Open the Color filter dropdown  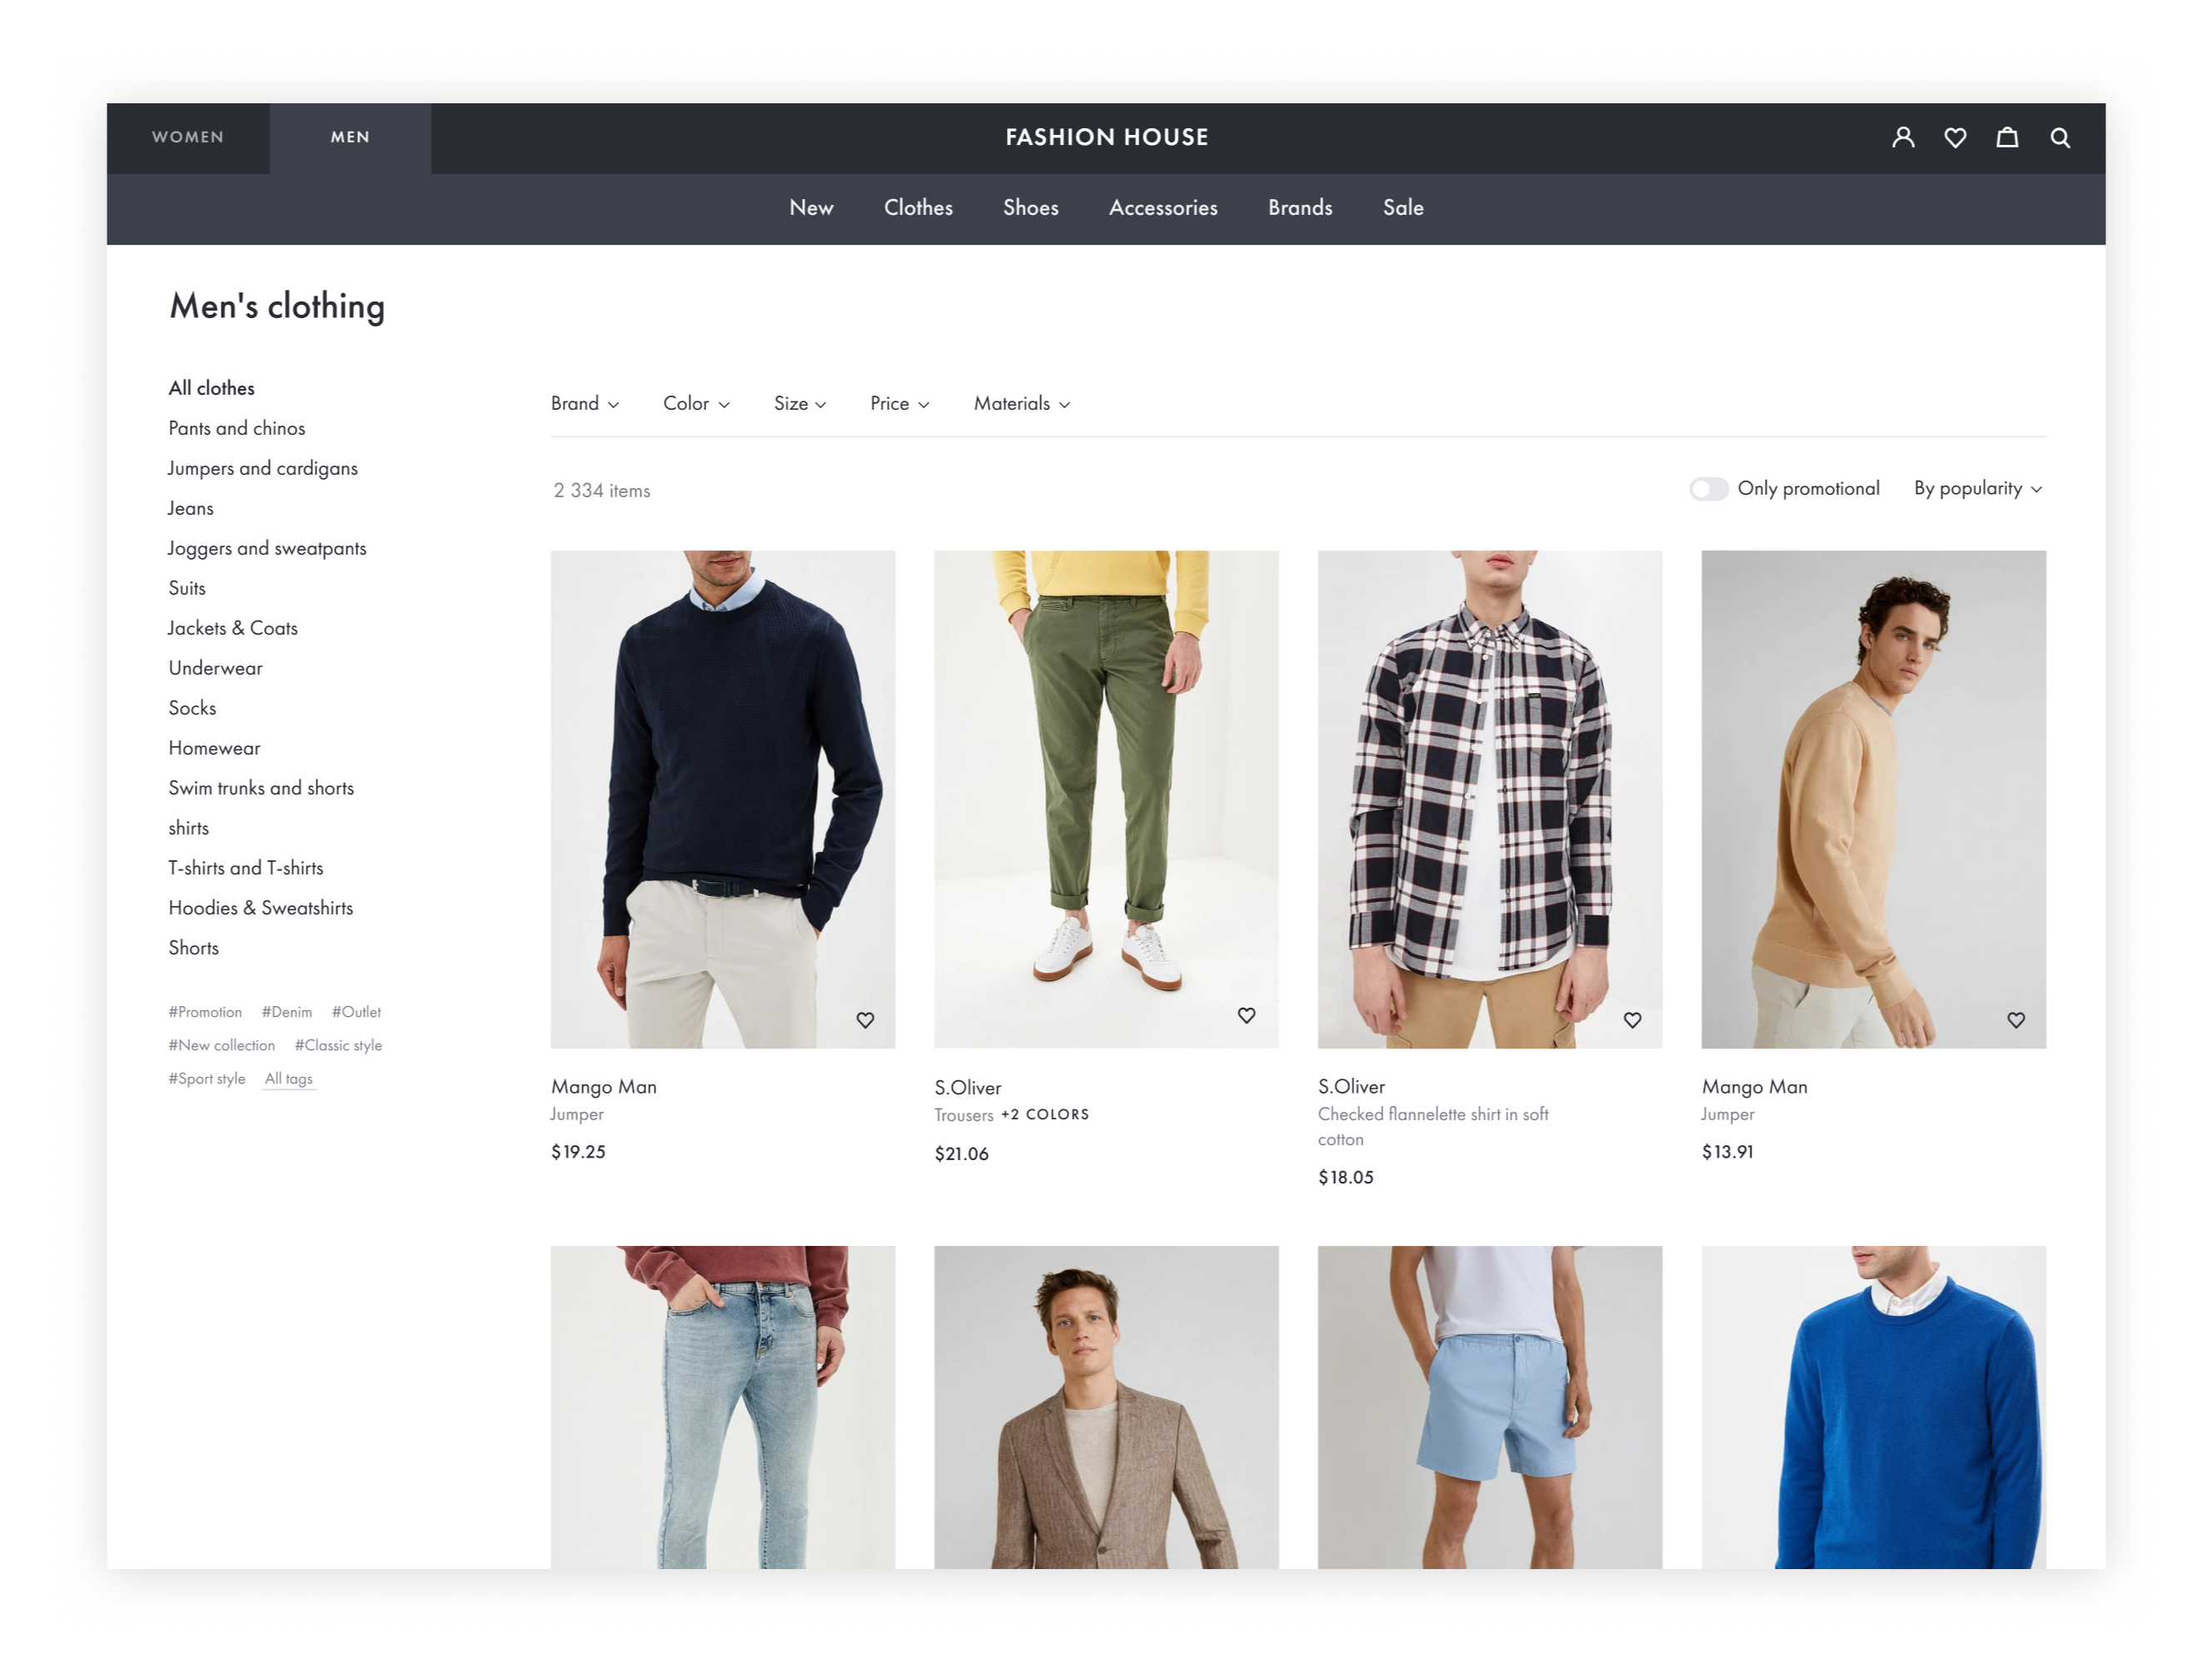click(696, 403)
